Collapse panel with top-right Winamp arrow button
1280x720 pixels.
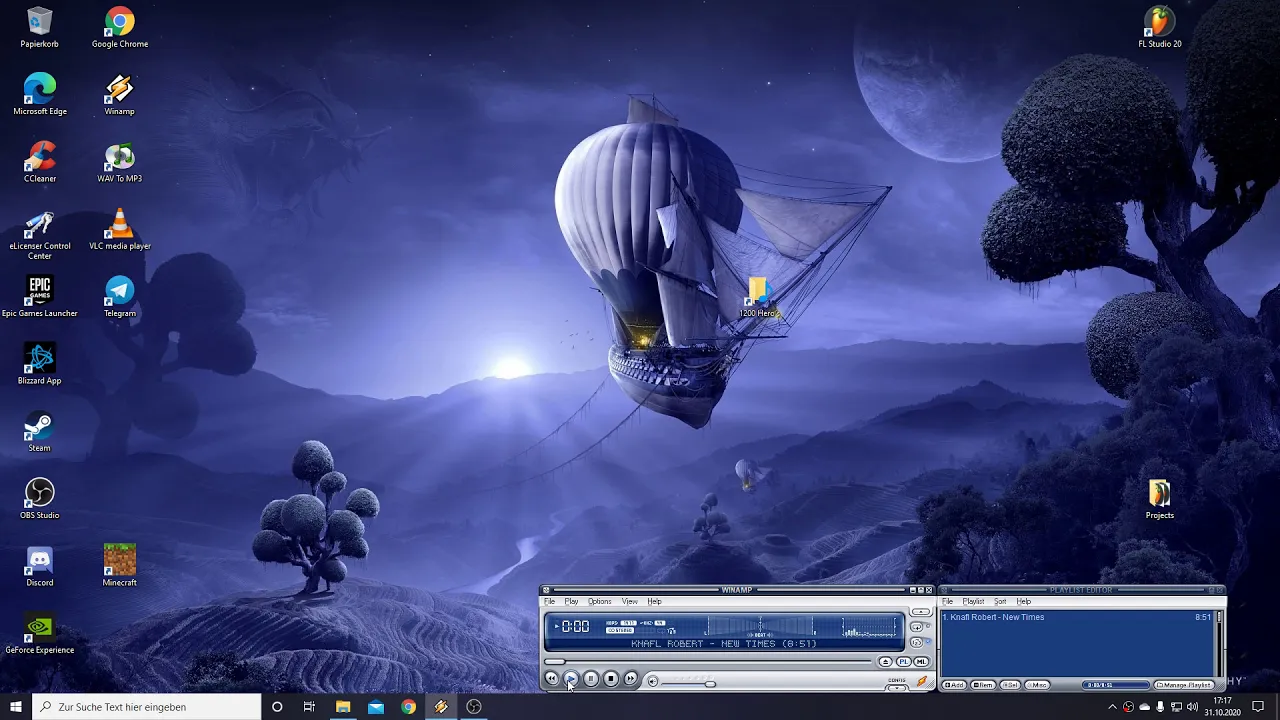(921, 612)
